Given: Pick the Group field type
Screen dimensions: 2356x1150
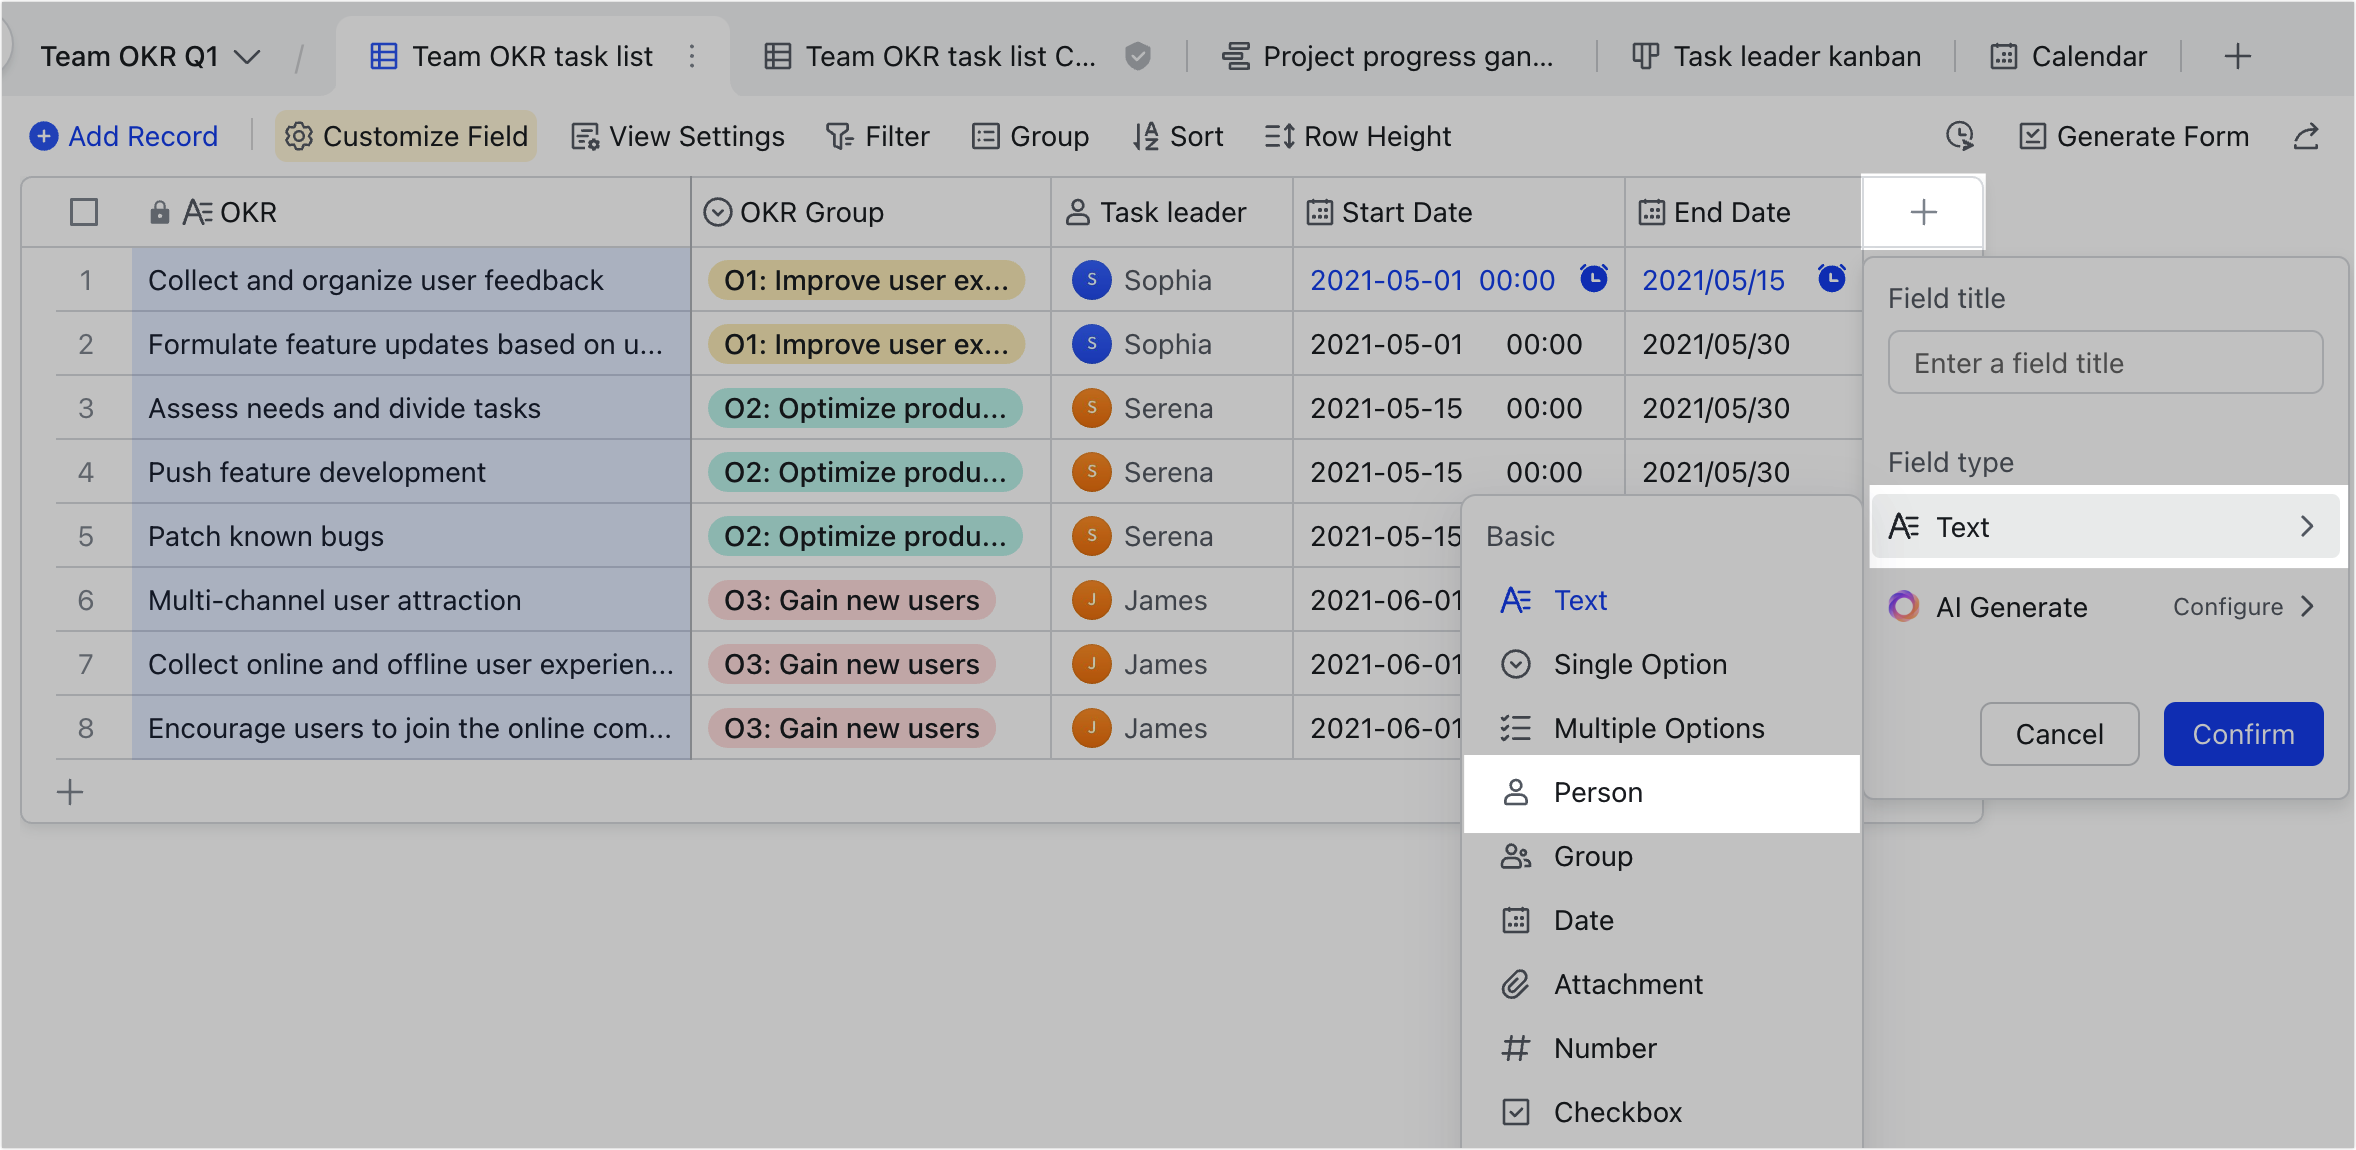Looking at the screenshot, I should [x=1661, y=856].
